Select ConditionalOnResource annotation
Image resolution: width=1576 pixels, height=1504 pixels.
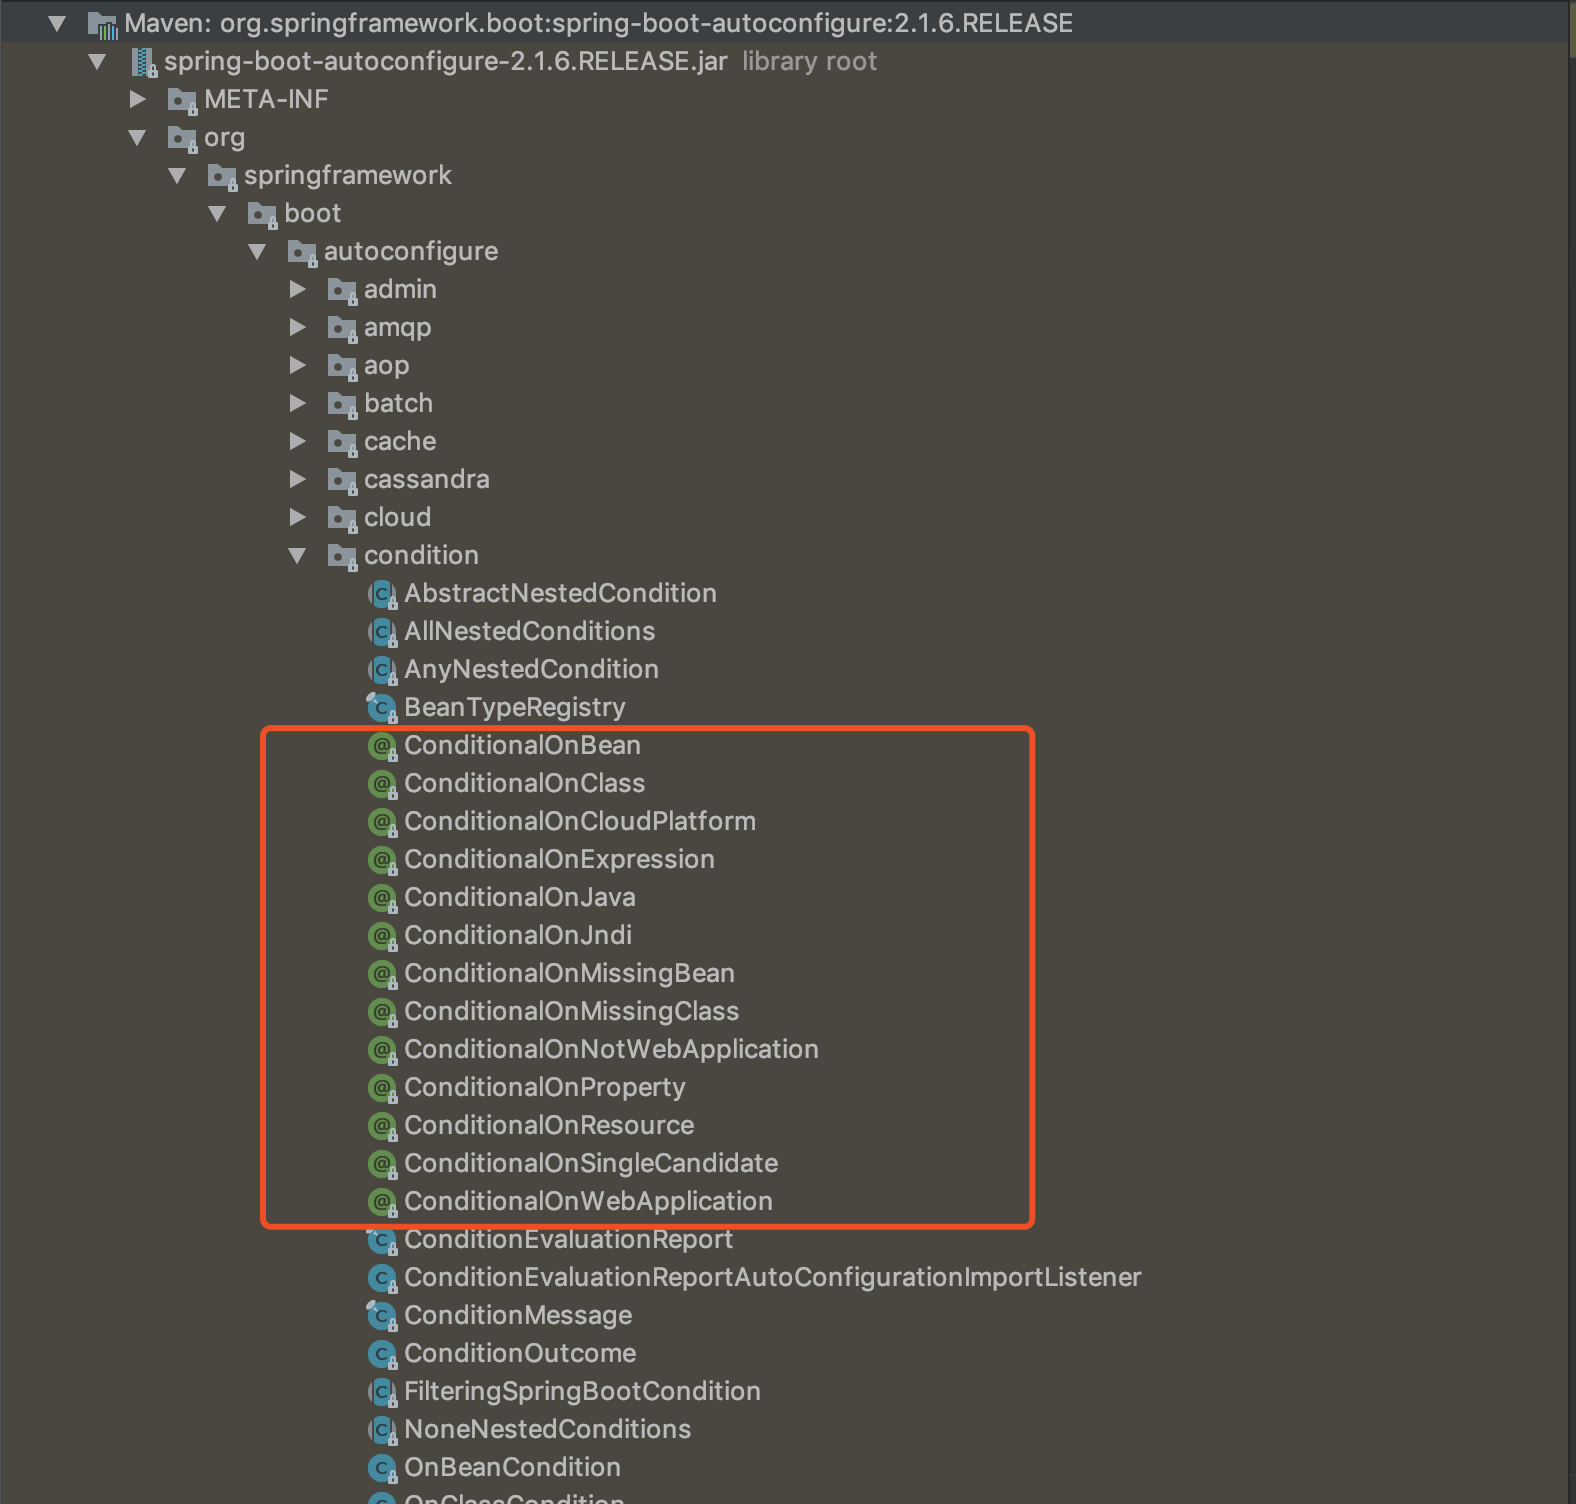549,1125
